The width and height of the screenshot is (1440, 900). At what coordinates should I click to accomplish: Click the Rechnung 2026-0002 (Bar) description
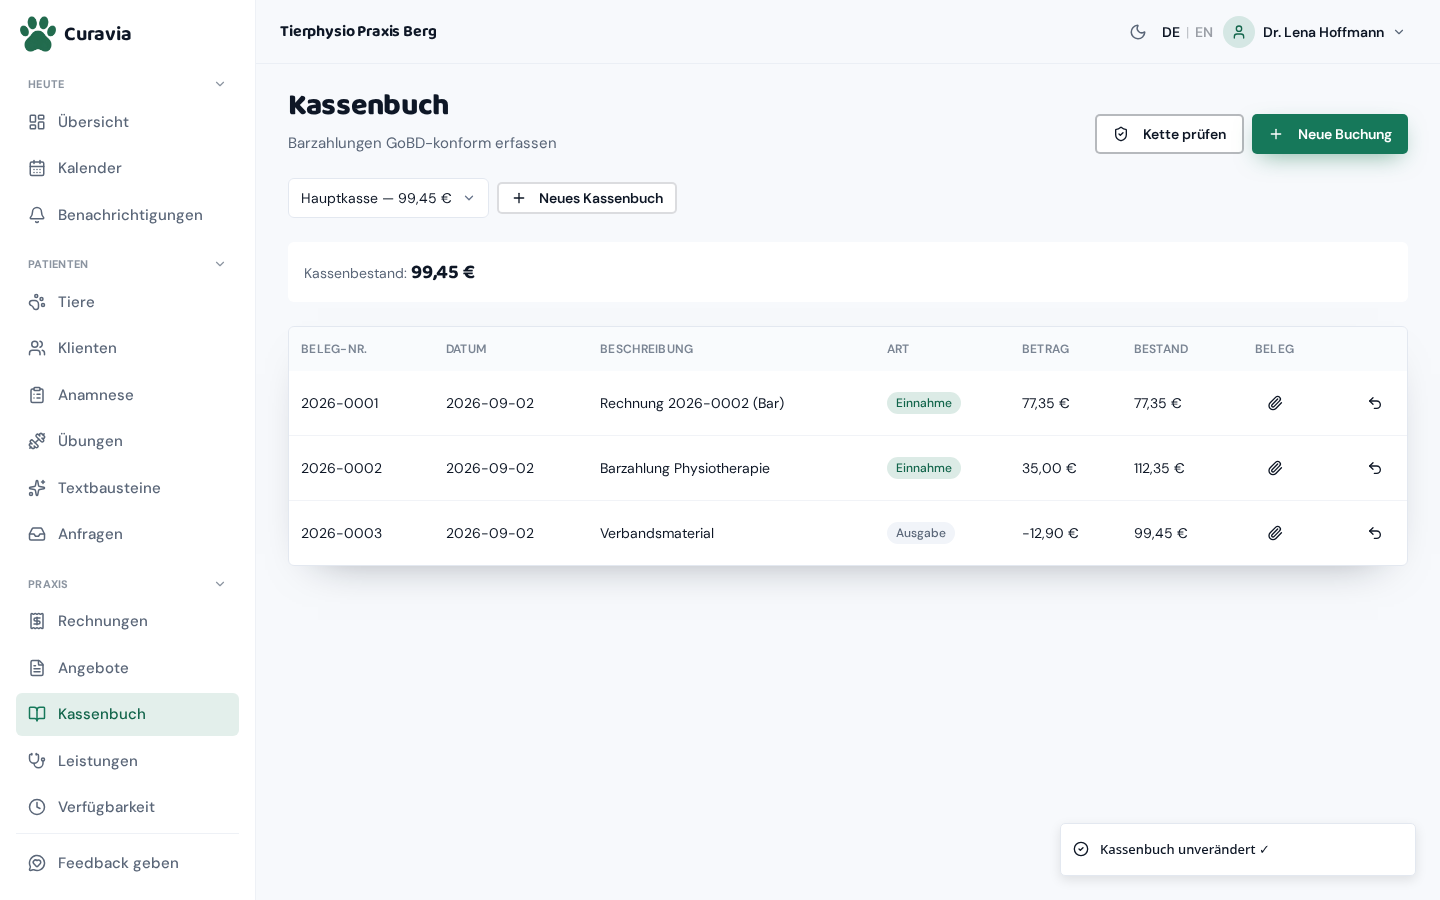[692, 403]
